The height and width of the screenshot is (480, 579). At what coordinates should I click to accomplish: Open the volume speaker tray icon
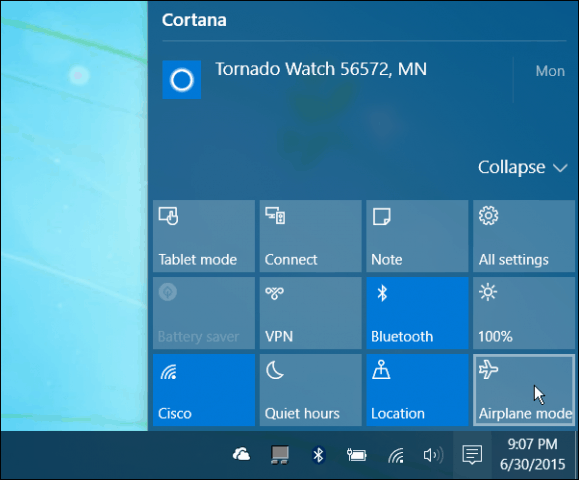pyautogui.click(x=433, y=455)
